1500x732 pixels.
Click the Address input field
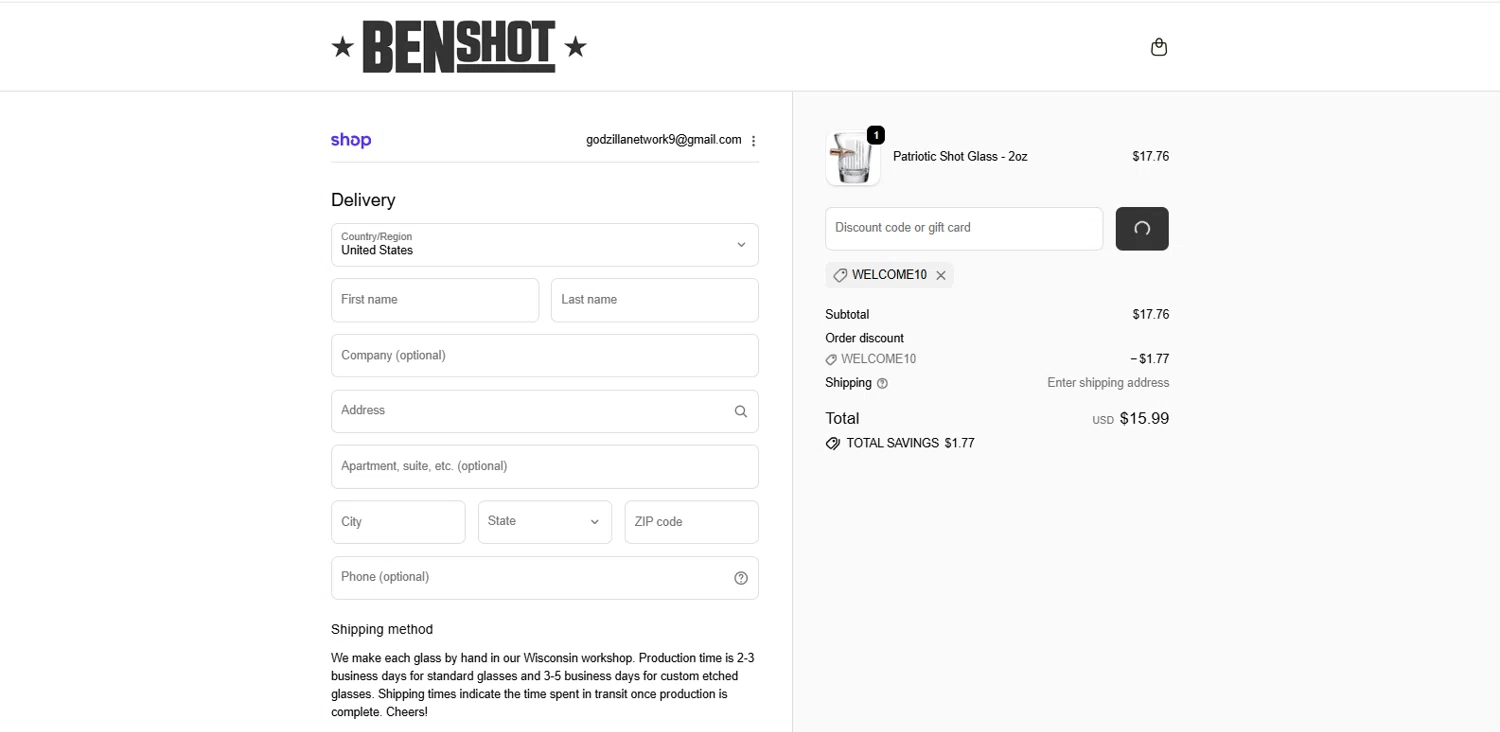click(x=545, y=411)
